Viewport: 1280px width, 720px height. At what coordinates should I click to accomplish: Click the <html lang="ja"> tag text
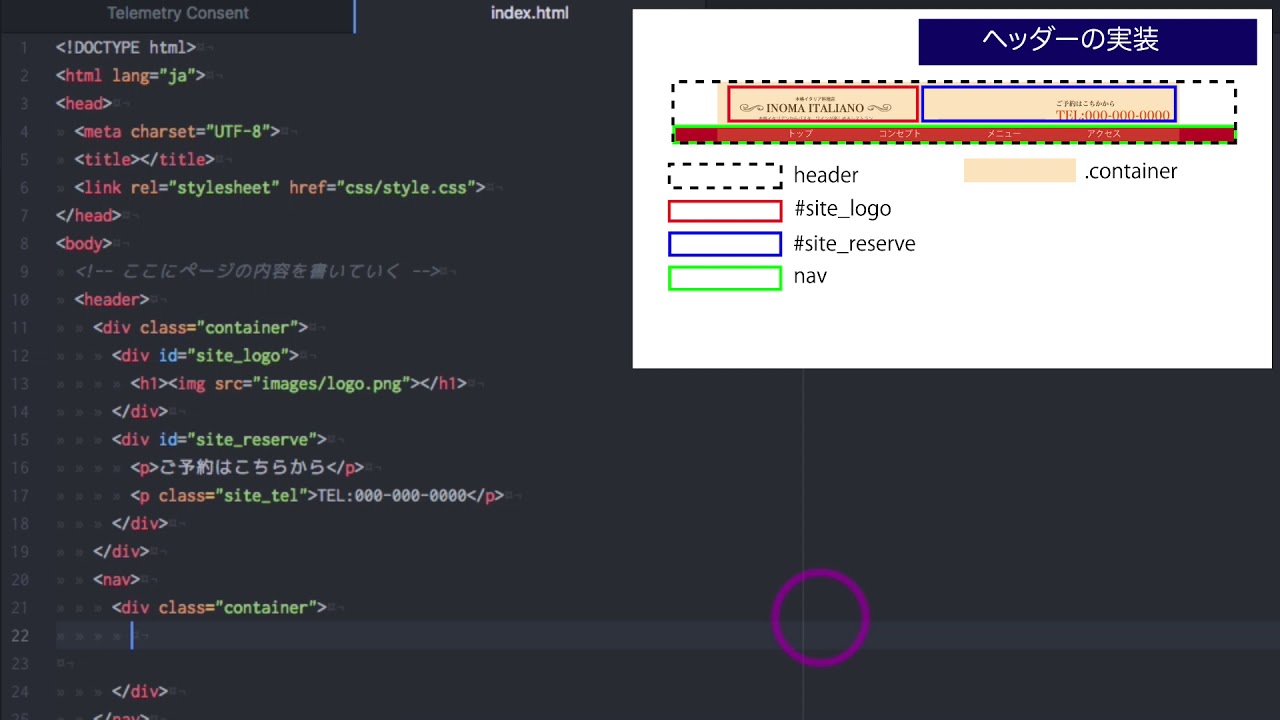(130, 75)
